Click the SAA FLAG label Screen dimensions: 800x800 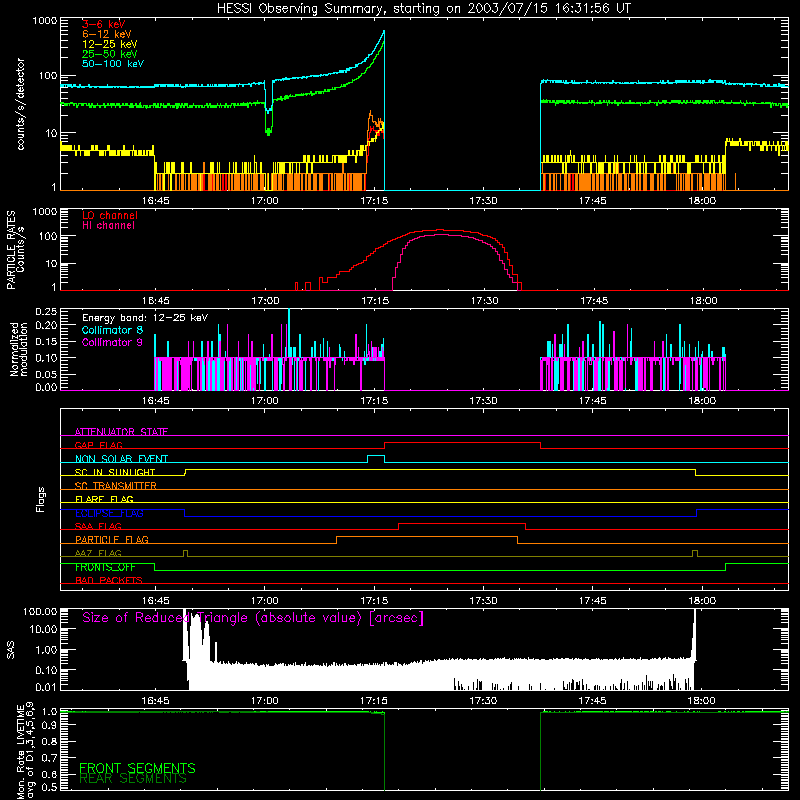pyautogui.click(x=98, y=526)
